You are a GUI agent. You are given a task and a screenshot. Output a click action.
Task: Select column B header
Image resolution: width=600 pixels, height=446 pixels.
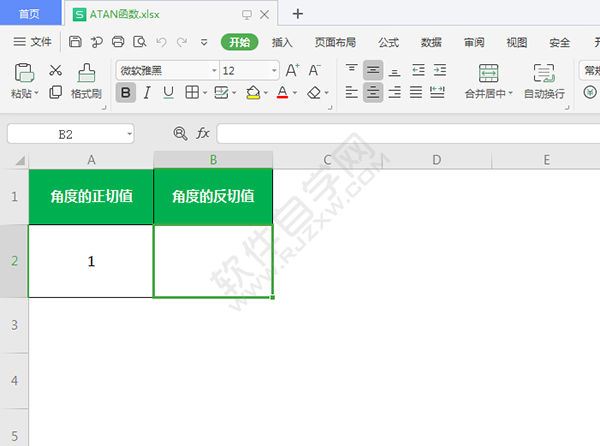point(213,160)
